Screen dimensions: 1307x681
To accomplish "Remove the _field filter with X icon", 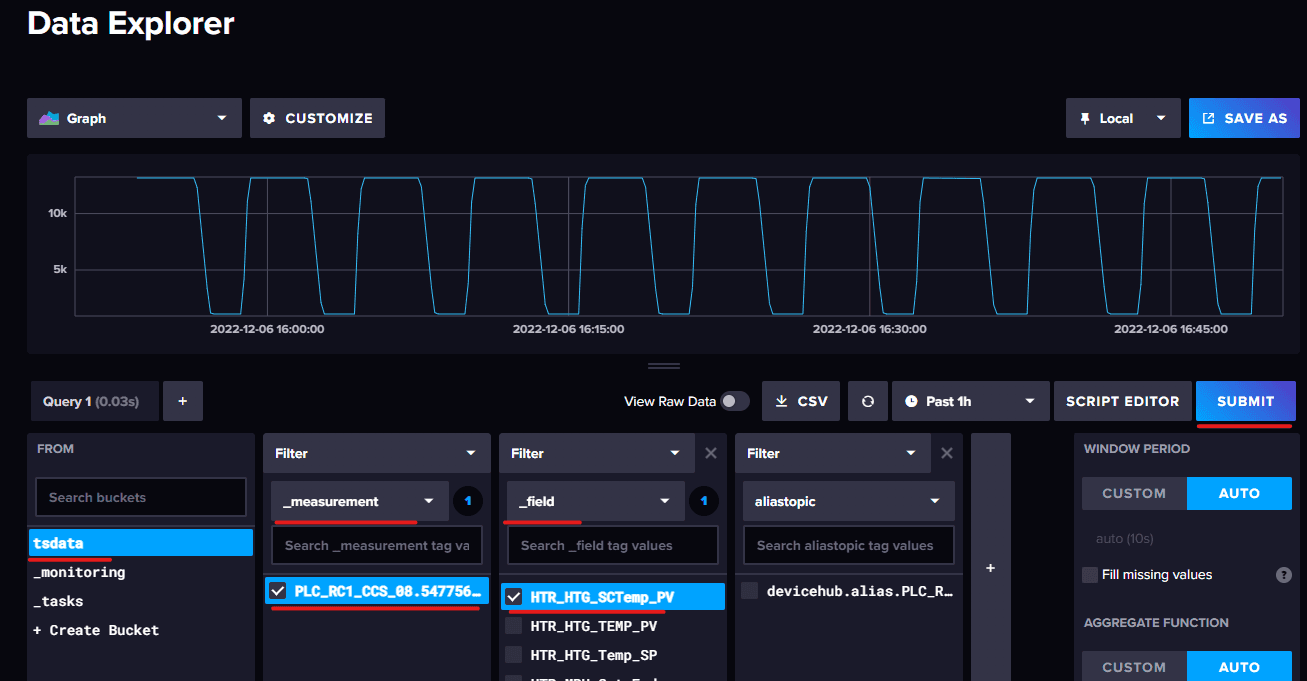I will (x=711, y=453).
